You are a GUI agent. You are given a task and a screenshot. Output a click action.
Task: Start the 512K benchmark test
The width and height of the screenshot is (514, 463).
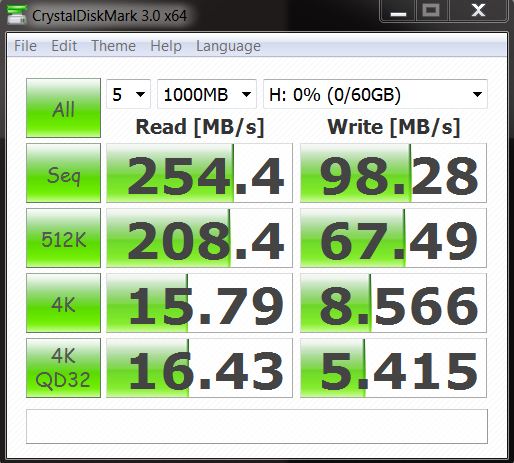point(63,238)
